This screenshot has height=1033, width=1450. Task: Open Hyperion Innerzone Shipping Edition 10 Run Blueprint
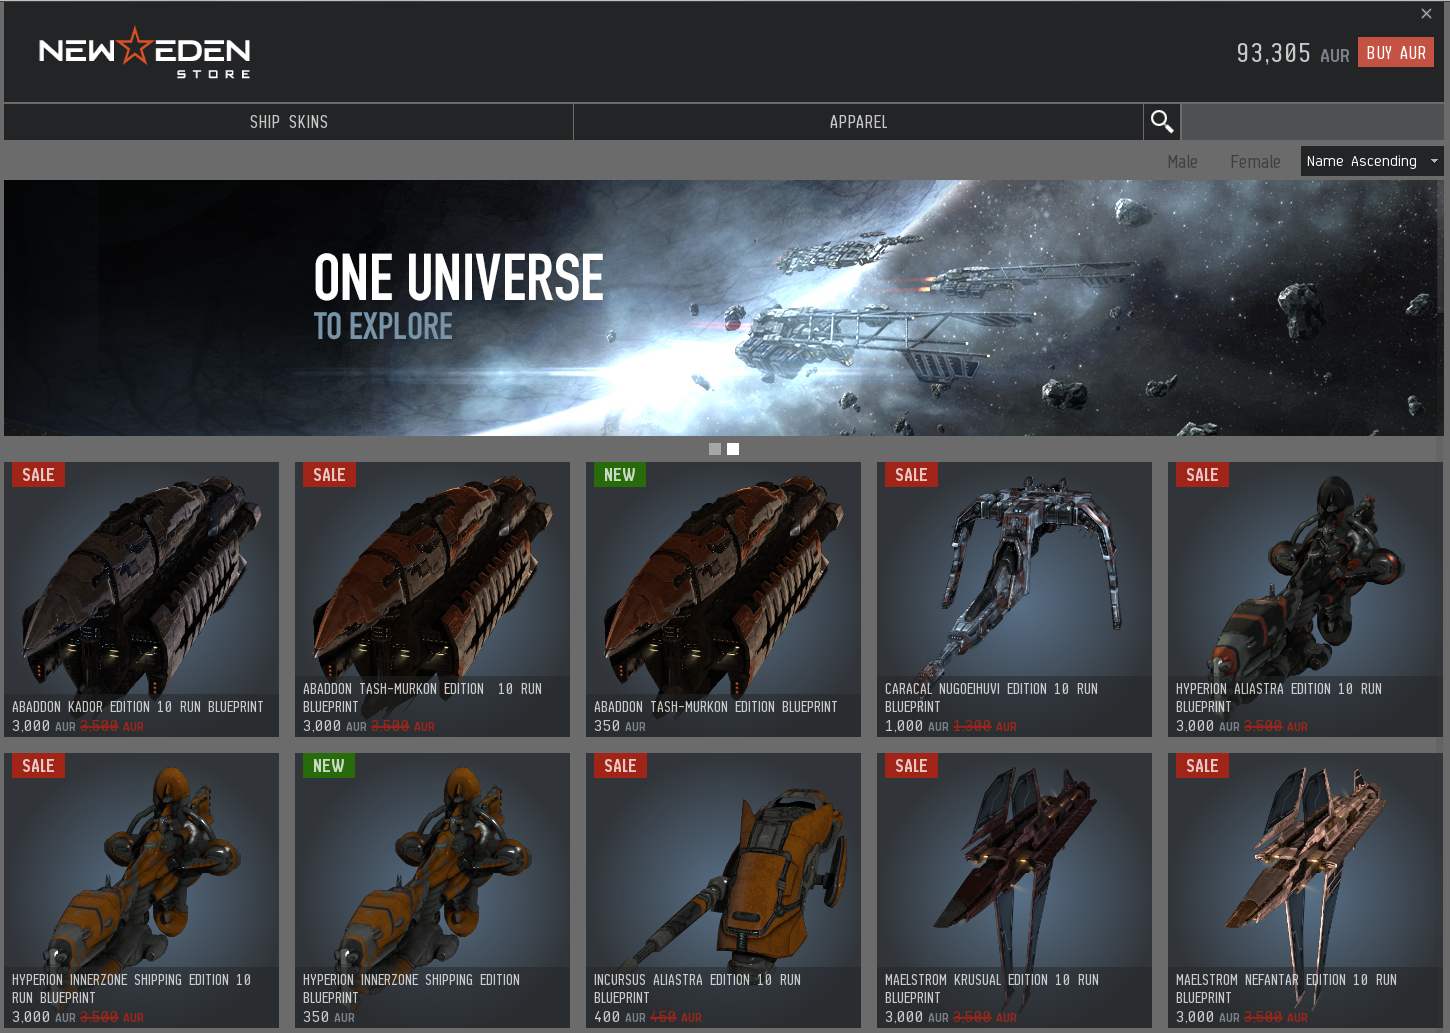click(141, 890)
